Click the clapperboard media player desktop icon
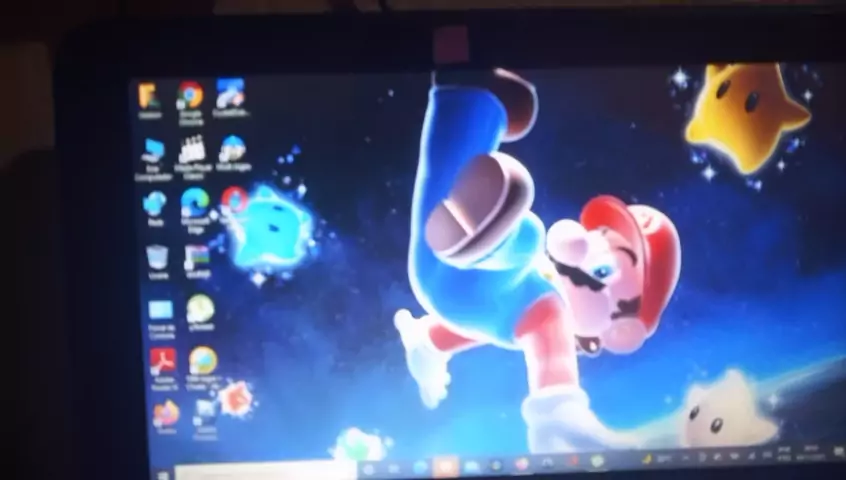This screenshot has height=480, width=846. 192,150
